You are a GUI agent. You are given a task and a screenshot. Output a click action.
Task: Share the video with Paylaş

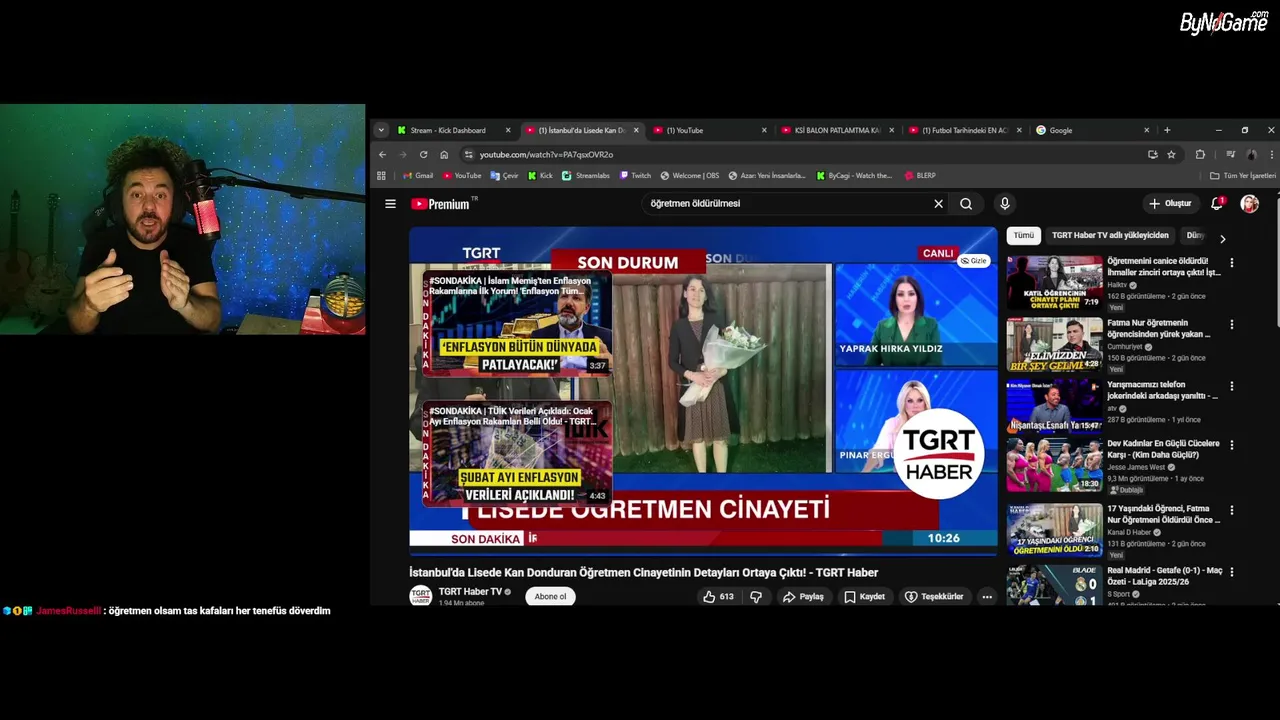click(803, 597)
